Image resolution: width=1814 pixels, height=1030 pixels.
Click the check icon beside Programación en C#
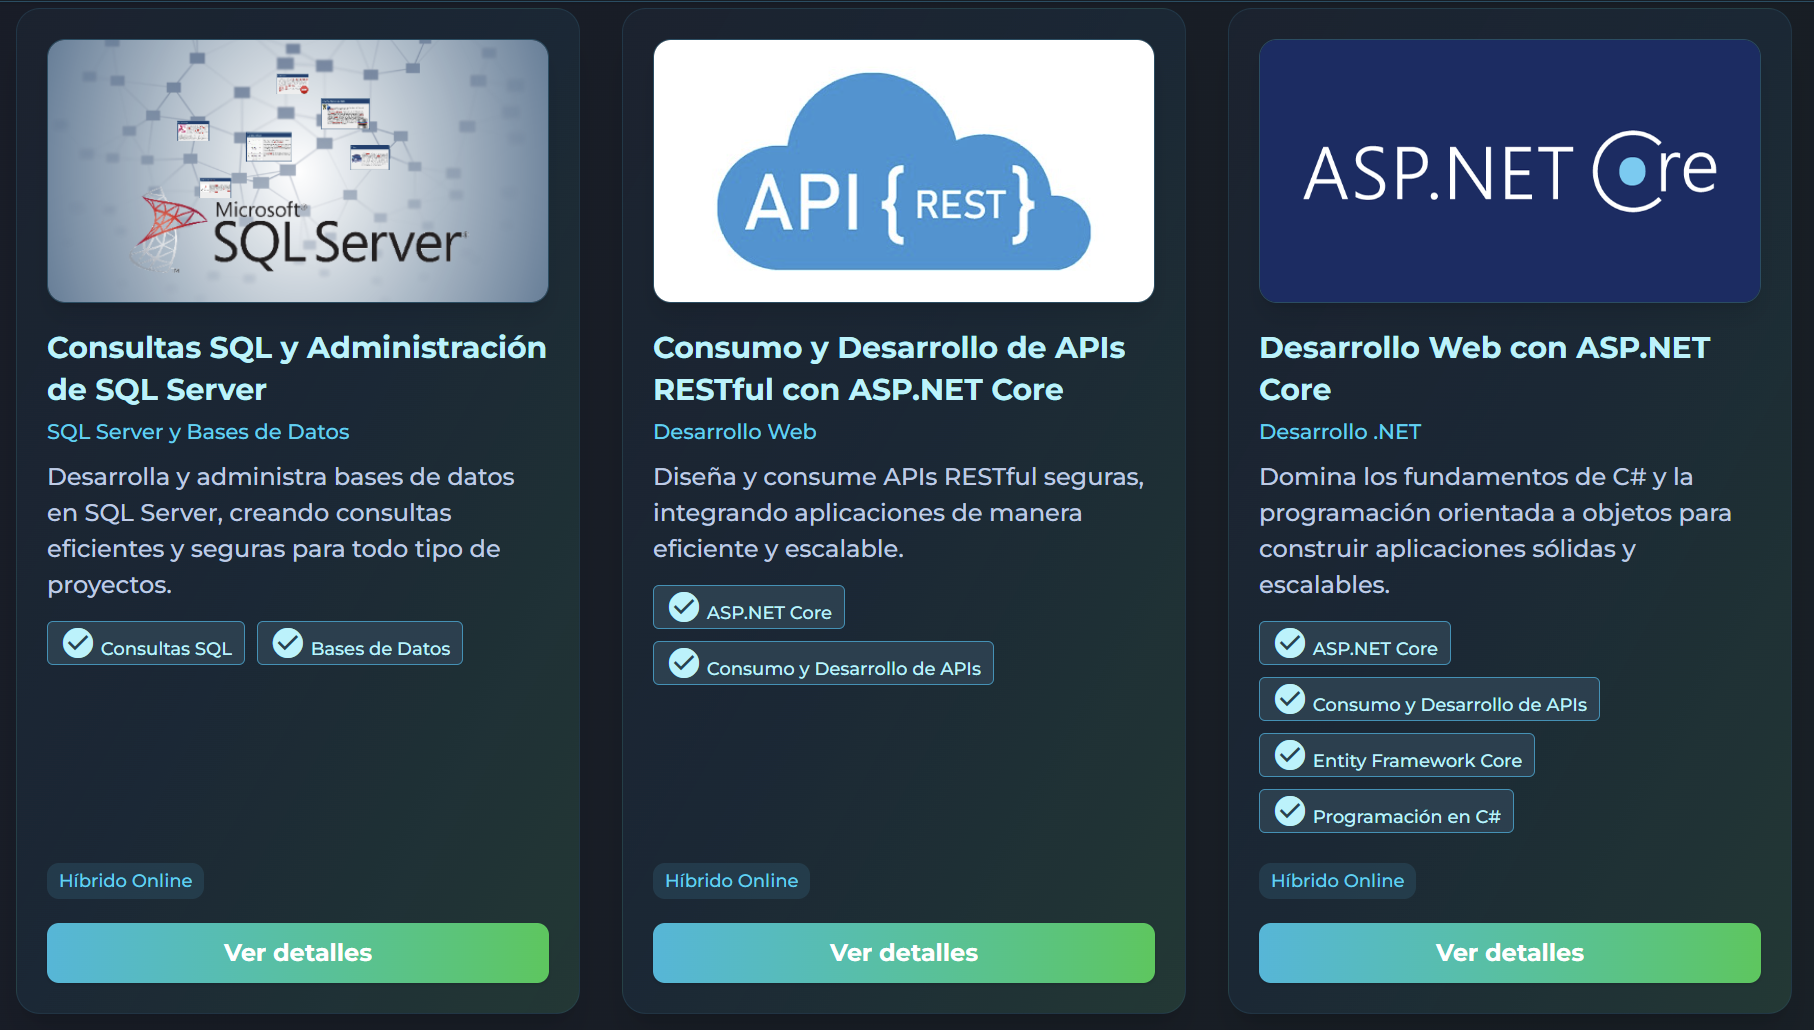(1290, 811)
